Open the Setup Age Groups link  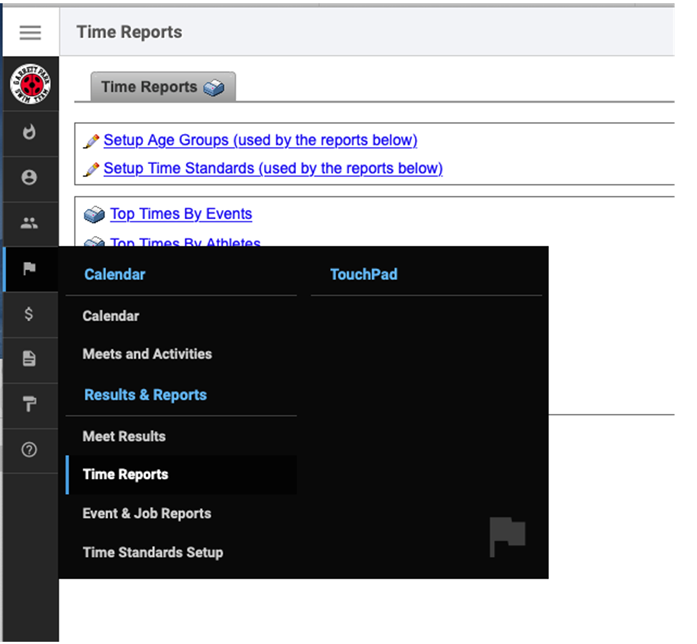(x=260, y=140)
